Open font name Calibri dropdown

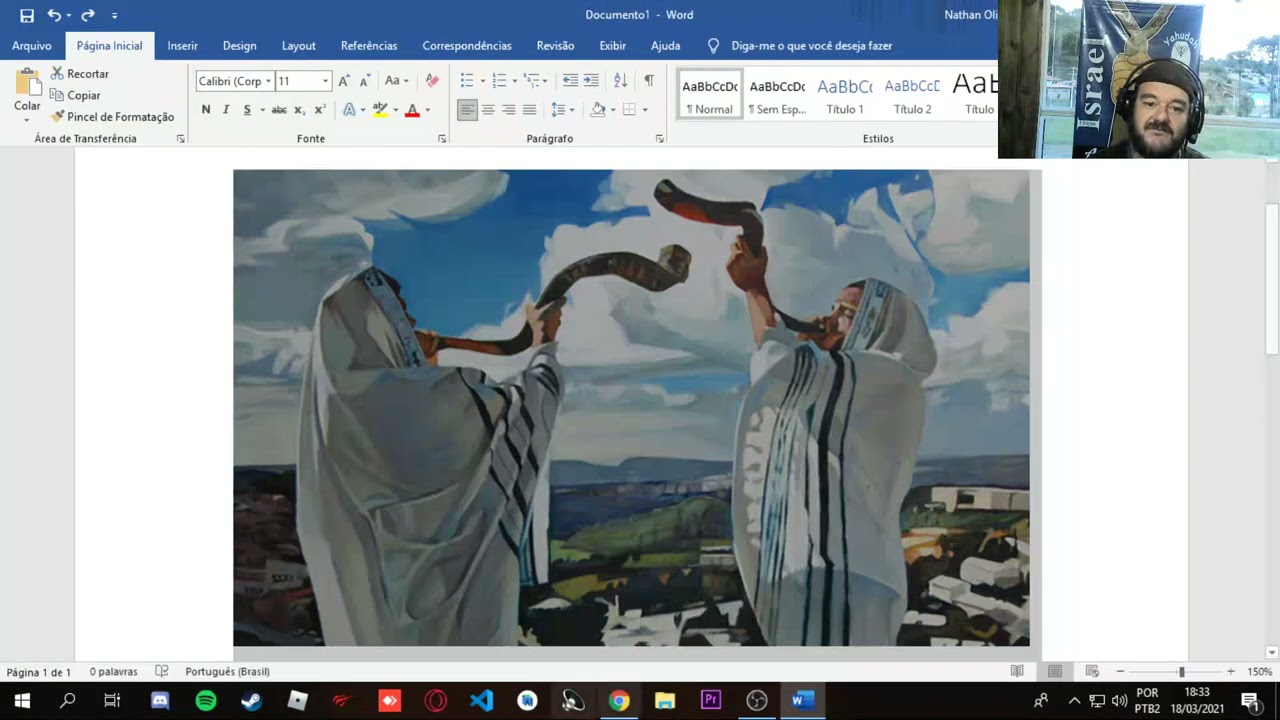pos(268,81)
